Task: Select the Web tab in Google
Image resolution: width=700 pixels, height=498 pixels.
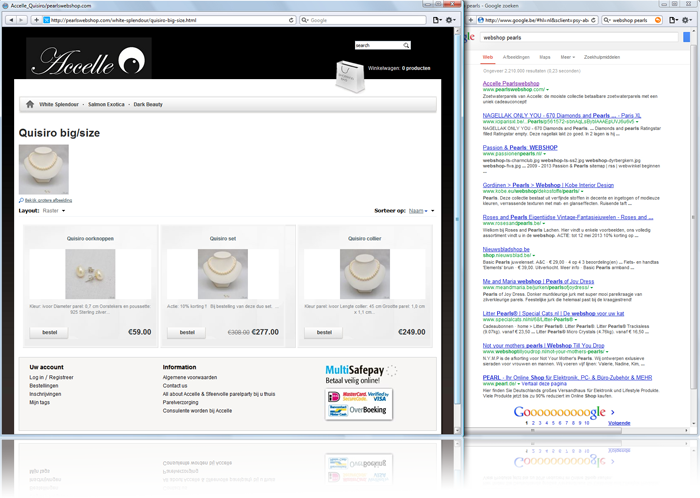Action: click(x=488, y=57)
